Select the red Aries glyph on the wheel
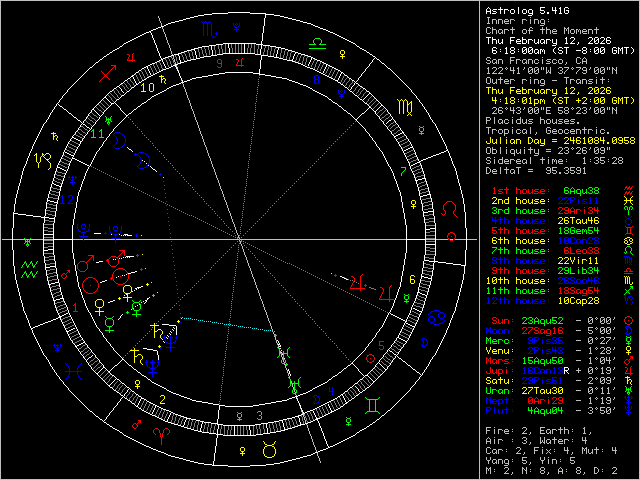This screenshot has width=640, height=480. click(159, 434)
